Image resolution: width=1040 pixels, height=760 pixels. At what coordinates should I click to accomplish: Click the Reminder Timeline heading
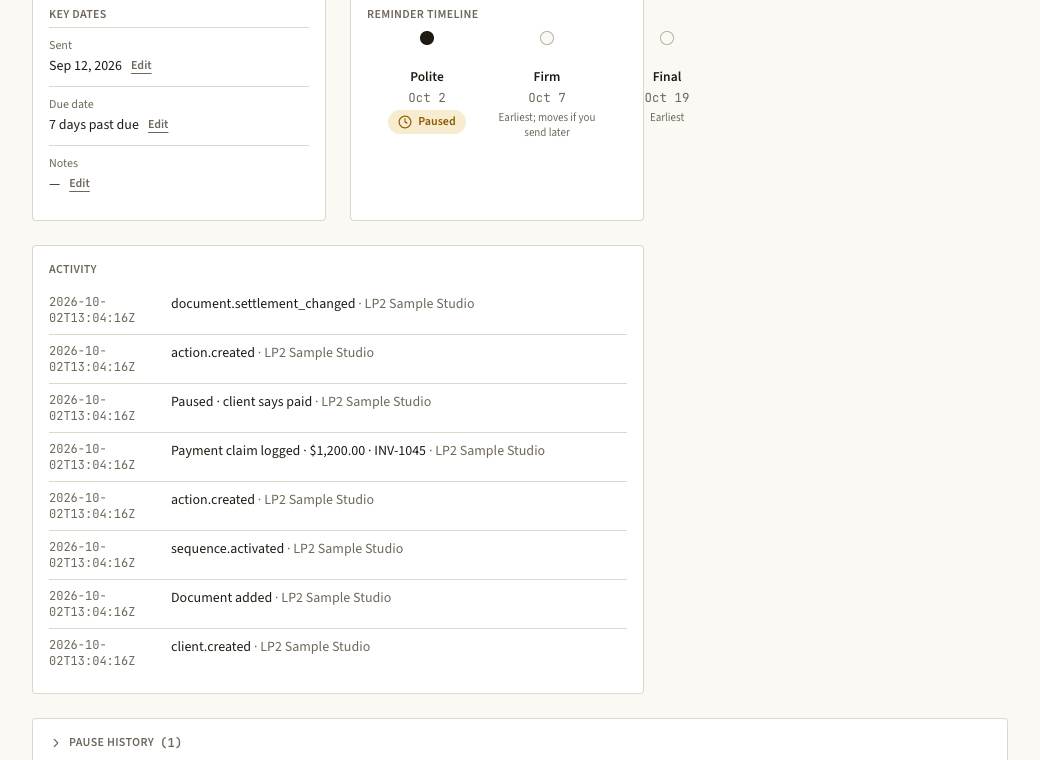(422, 14)
